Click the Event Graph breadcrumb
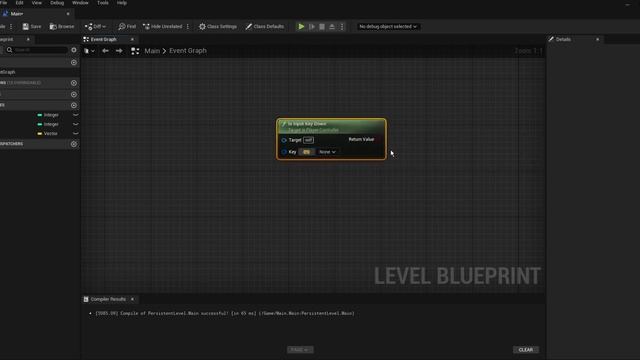 [188, 51]
